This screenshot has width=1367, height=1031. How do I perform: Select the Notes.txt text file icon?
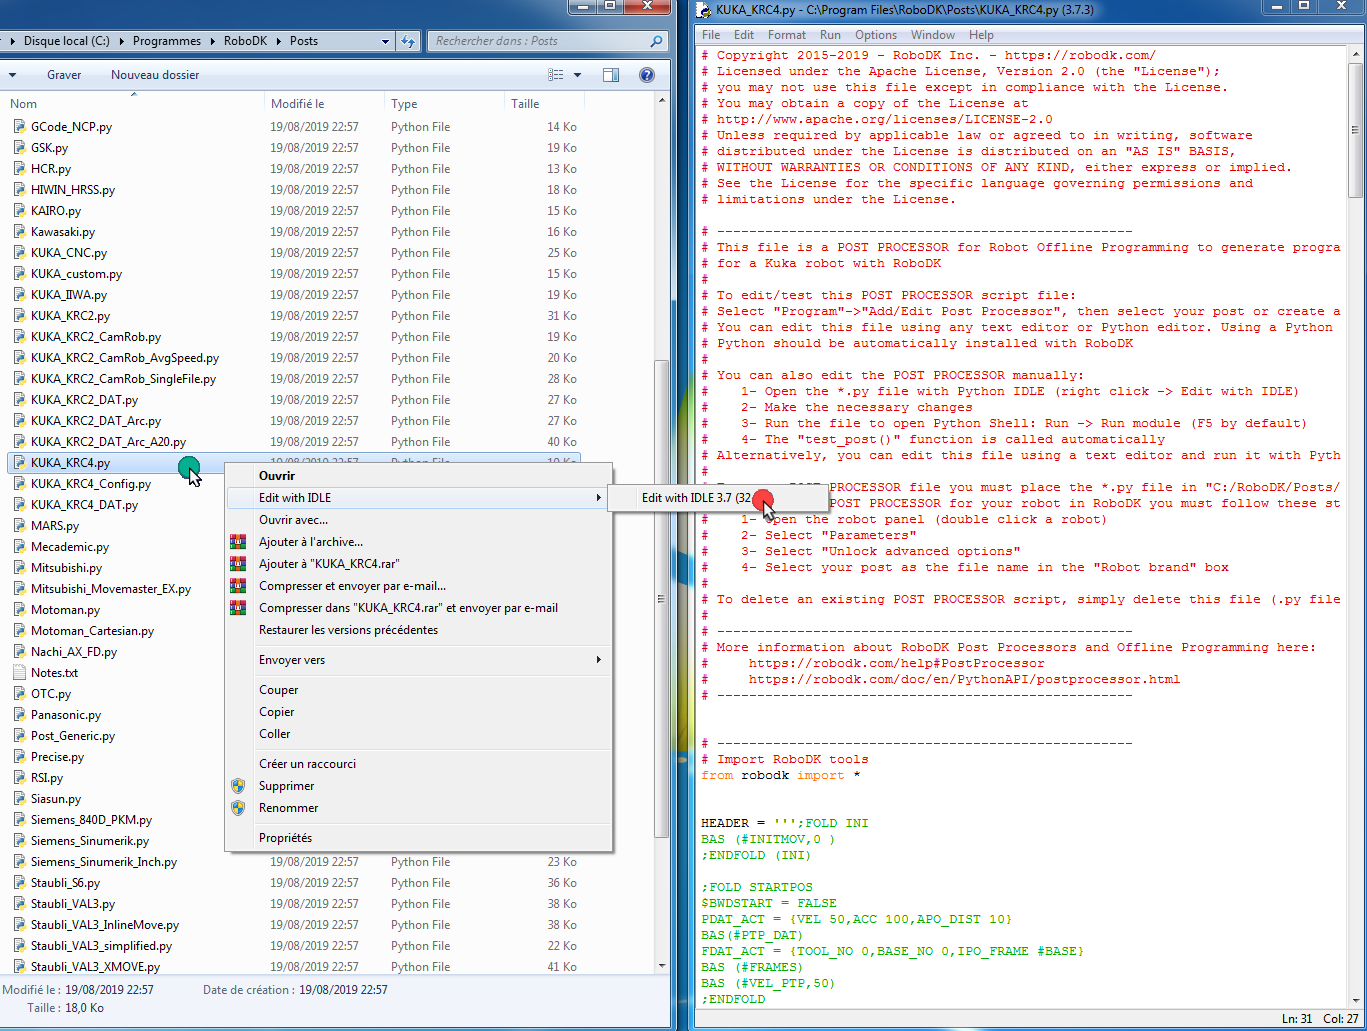click(x=19, y=673)
